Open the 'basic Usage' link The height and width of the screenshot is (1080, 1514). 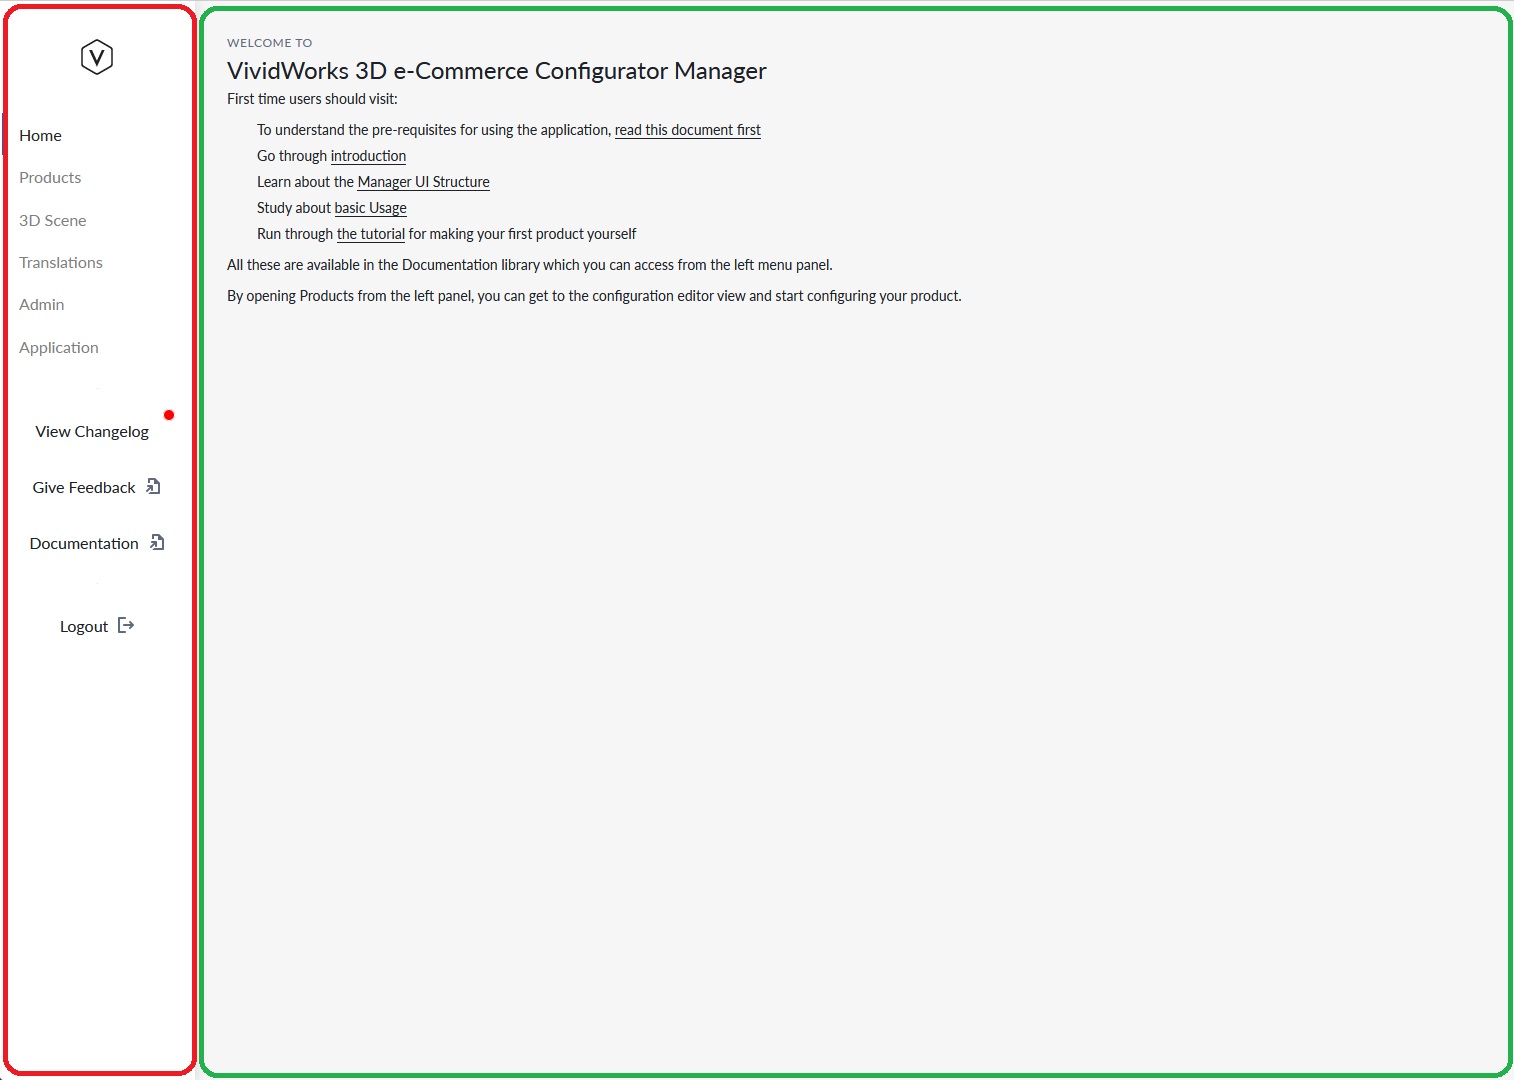pos(370,208)
